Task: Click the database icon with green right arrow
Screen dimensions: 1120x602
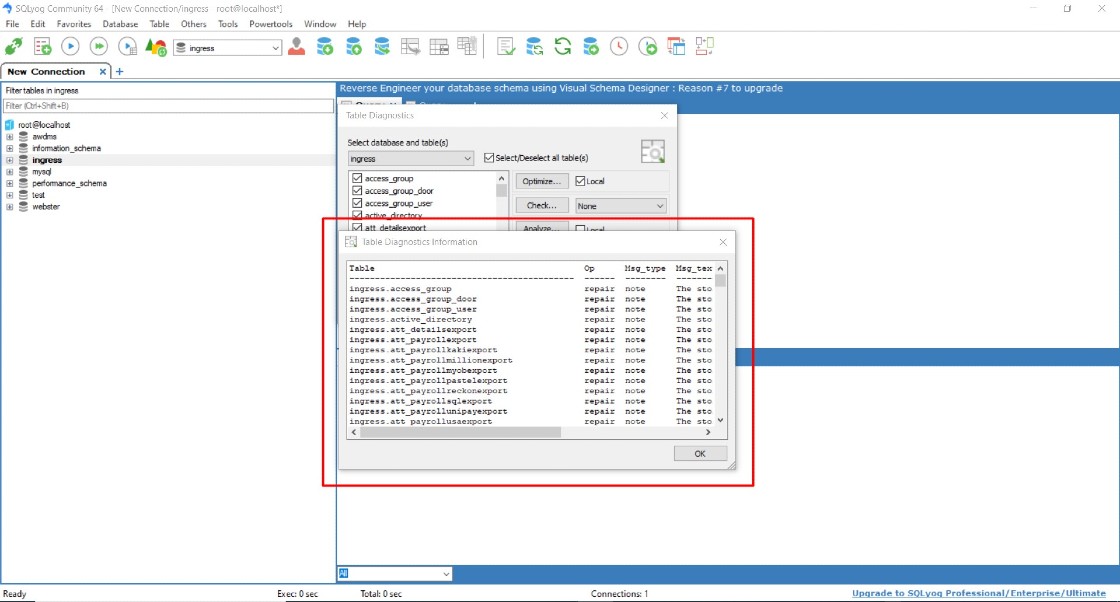Action: point(591,47)
